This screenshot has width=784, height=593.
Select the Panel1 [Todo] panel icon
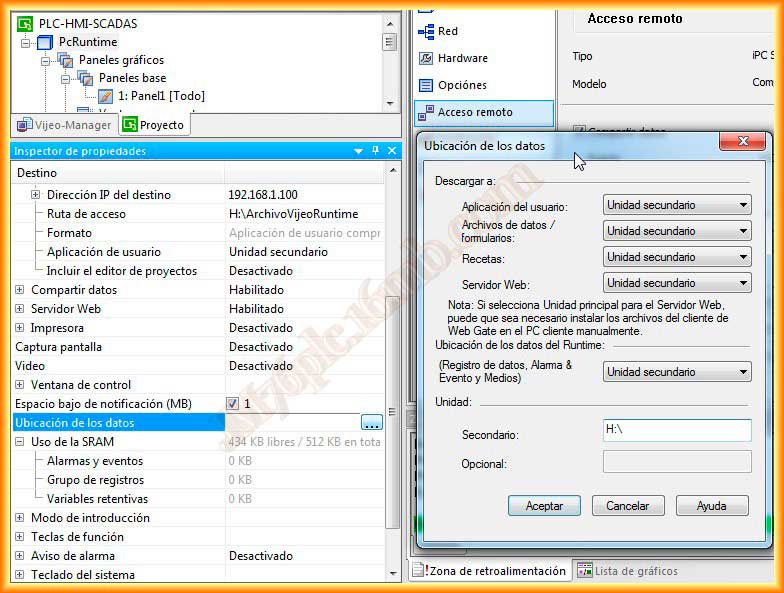click(105, 96)
